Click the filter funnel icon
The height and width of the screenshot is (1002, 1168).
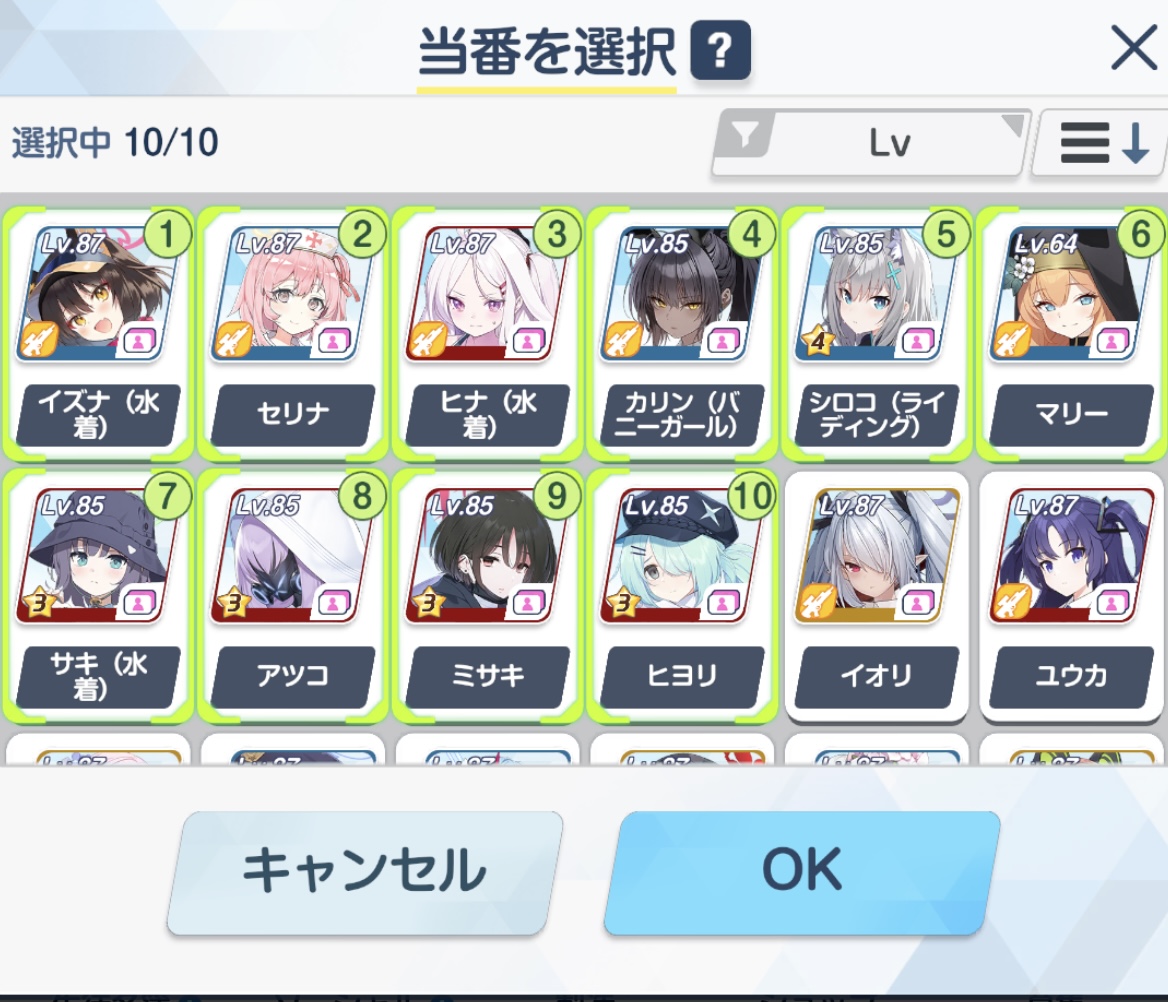click(x=745, y=136)
